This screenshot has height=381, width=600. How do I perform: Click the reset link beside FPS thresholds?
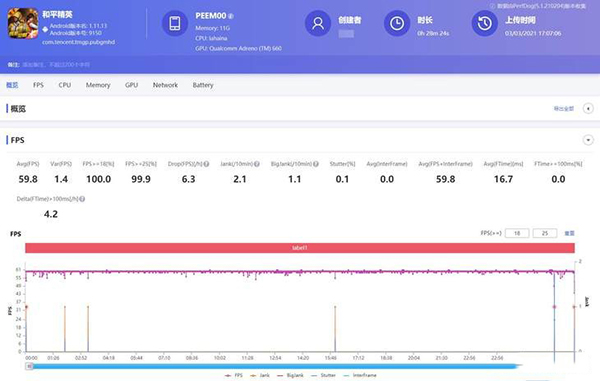click(569, 233)
